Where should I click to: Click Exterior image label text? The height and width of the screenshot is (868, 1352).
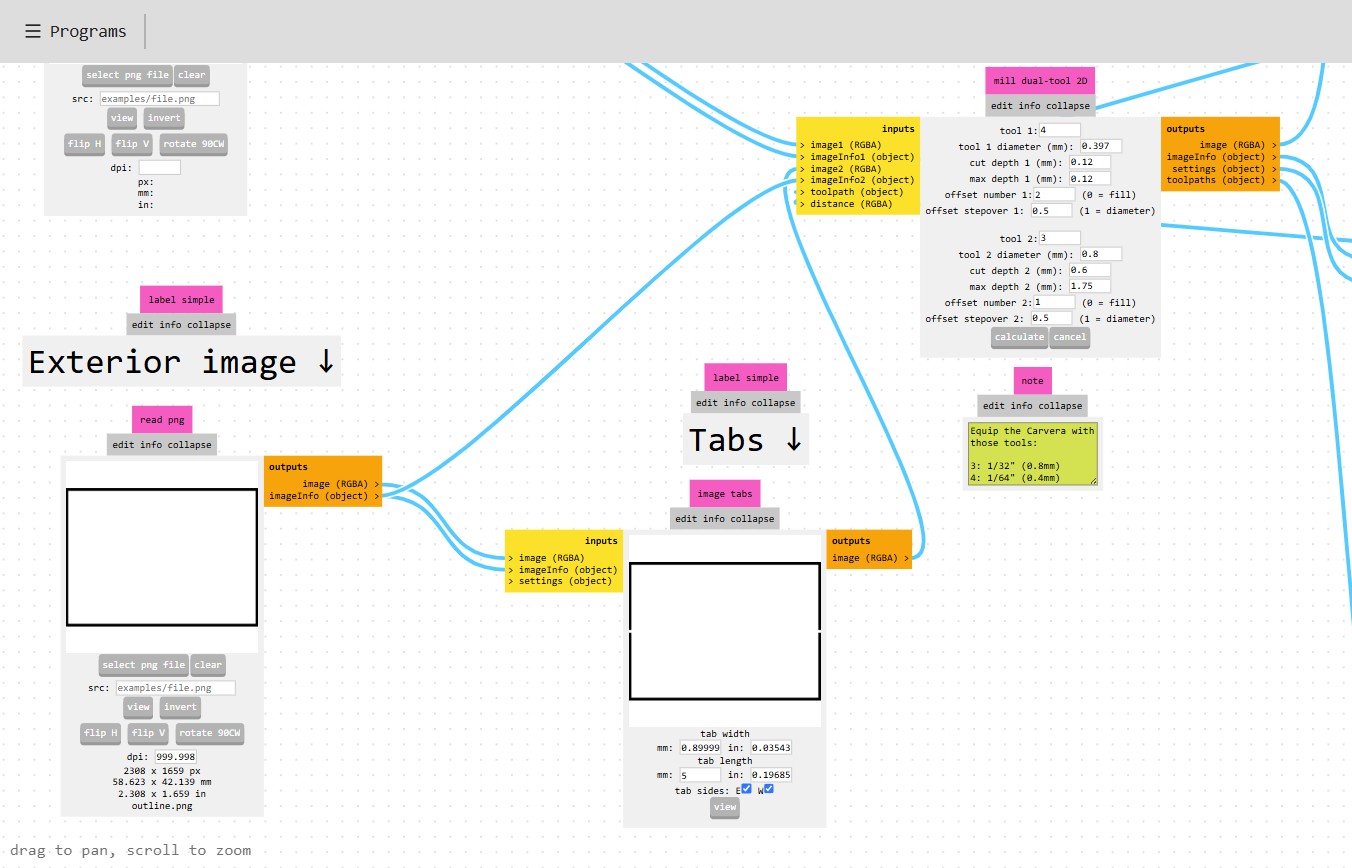182,362
